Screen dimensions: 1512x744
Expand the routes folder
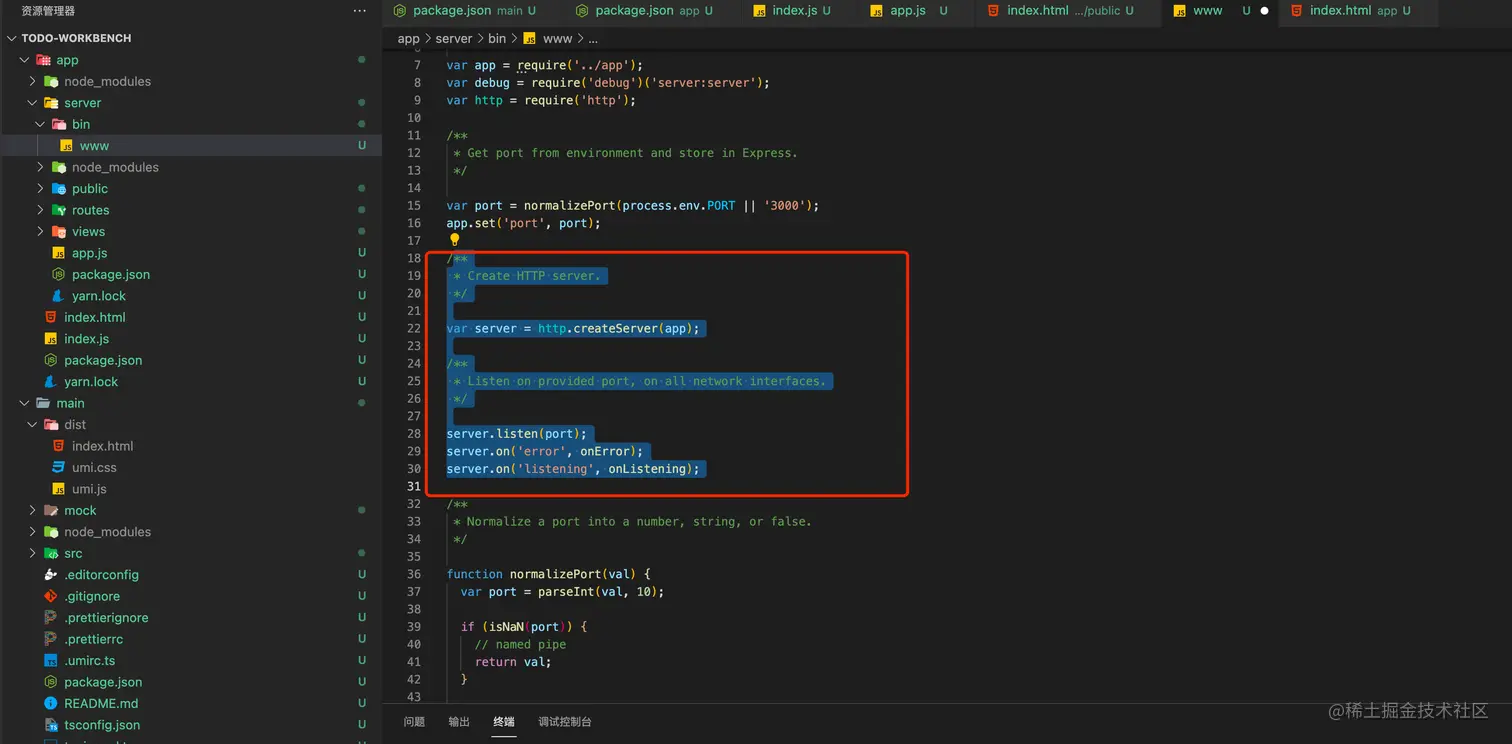[41, 210]
